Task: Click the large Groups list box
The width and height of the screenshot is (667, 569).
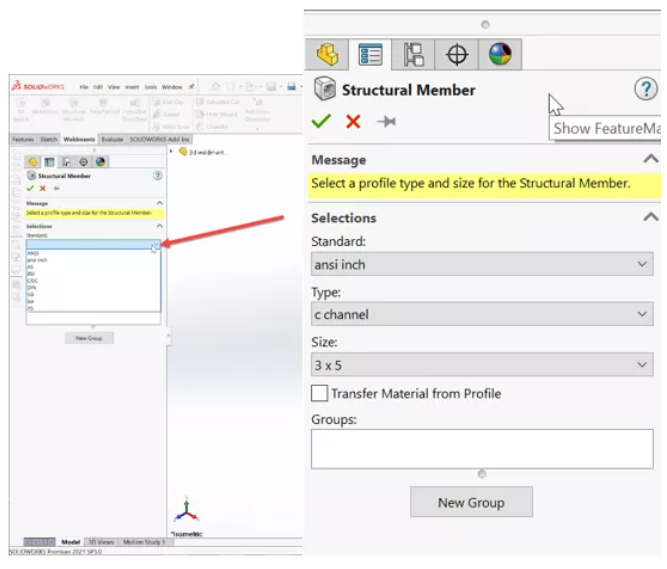Action: click(x=482, y=449)
